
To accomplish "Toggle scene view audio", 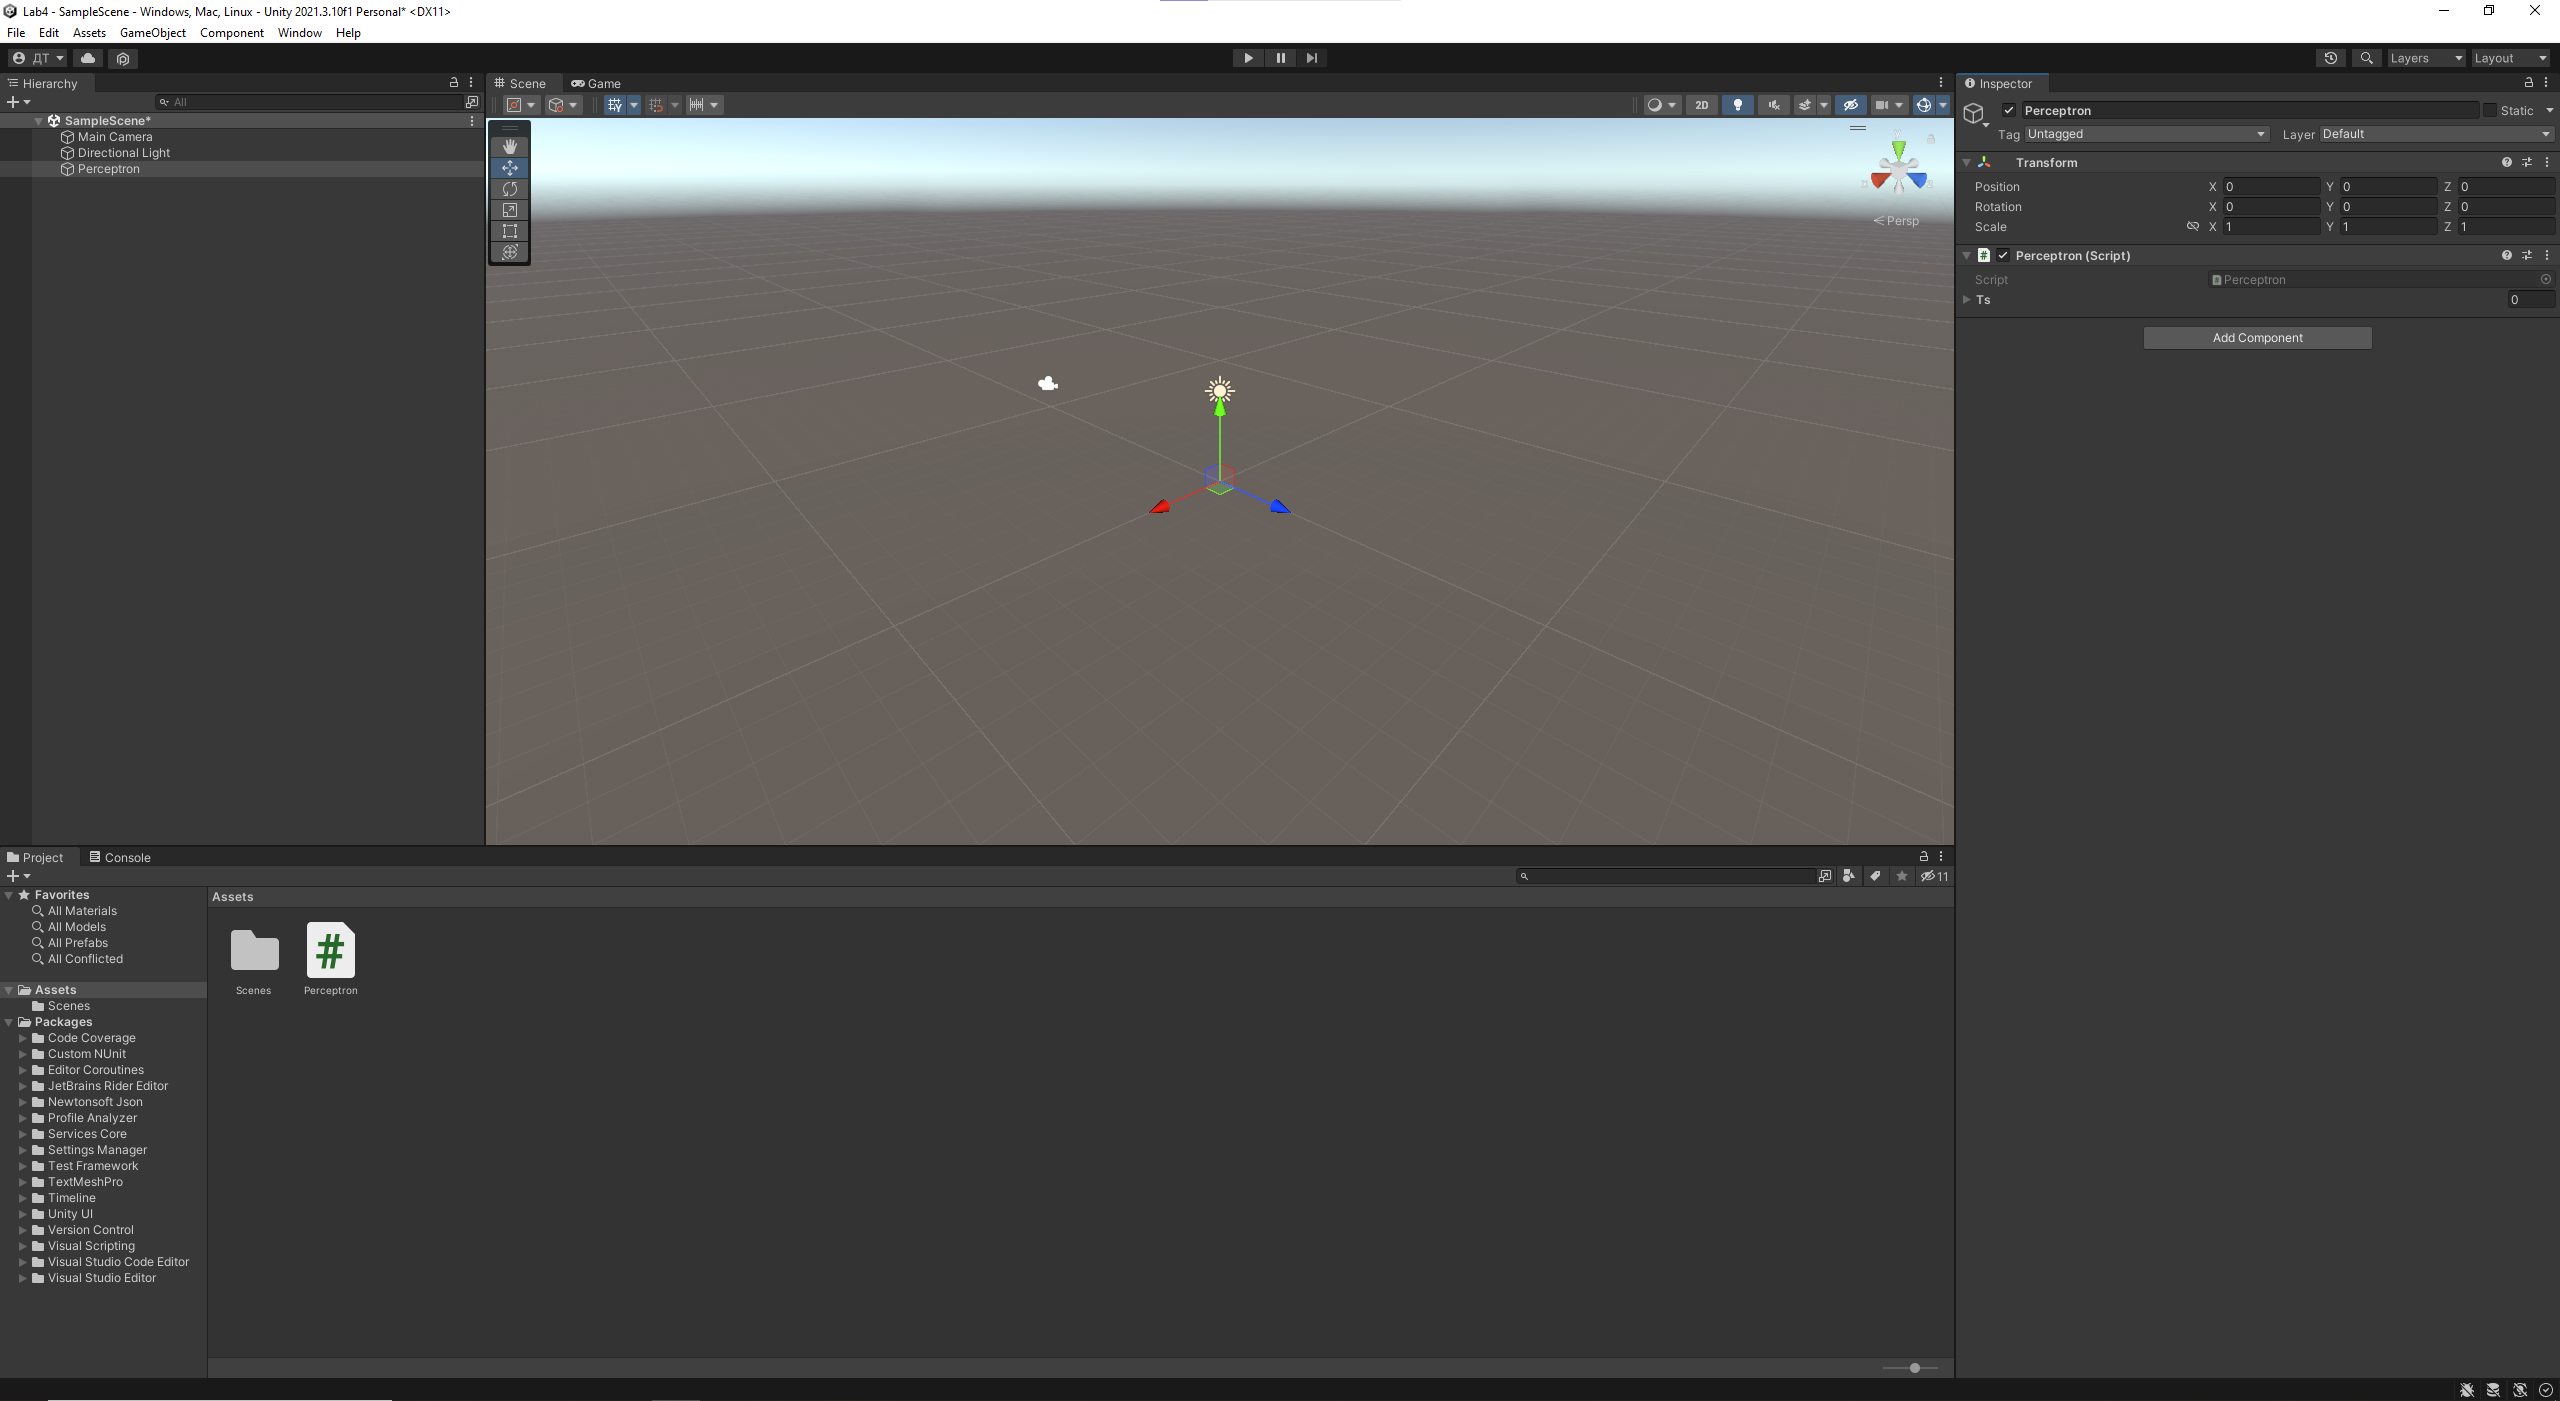I will click(x=1772, y=105).
